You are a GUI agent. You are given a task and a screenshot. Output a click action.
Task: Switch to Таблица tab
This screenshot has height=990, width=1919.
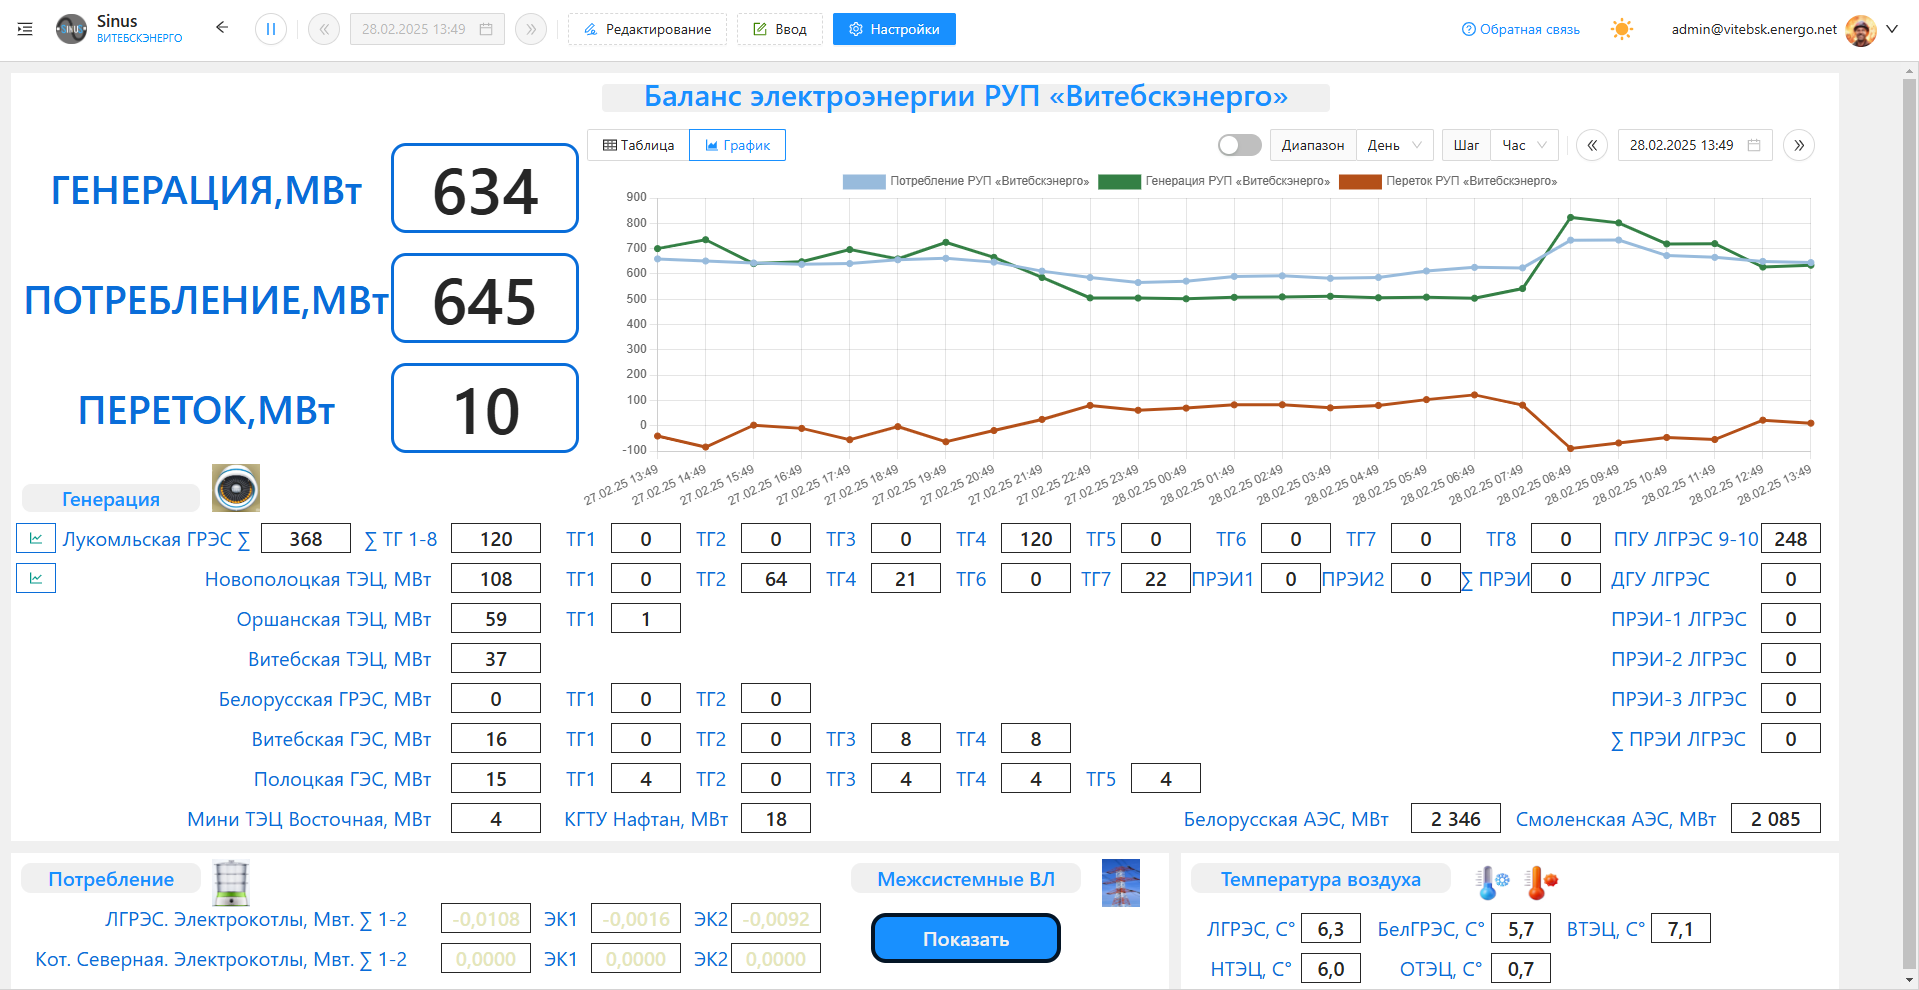(x=638, y=145)
